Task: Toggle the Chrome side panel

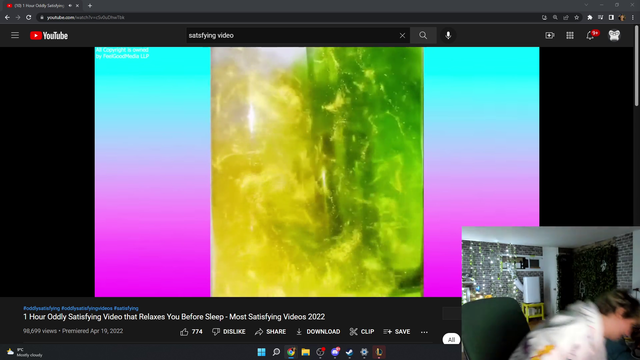Action: coord(611,18)
